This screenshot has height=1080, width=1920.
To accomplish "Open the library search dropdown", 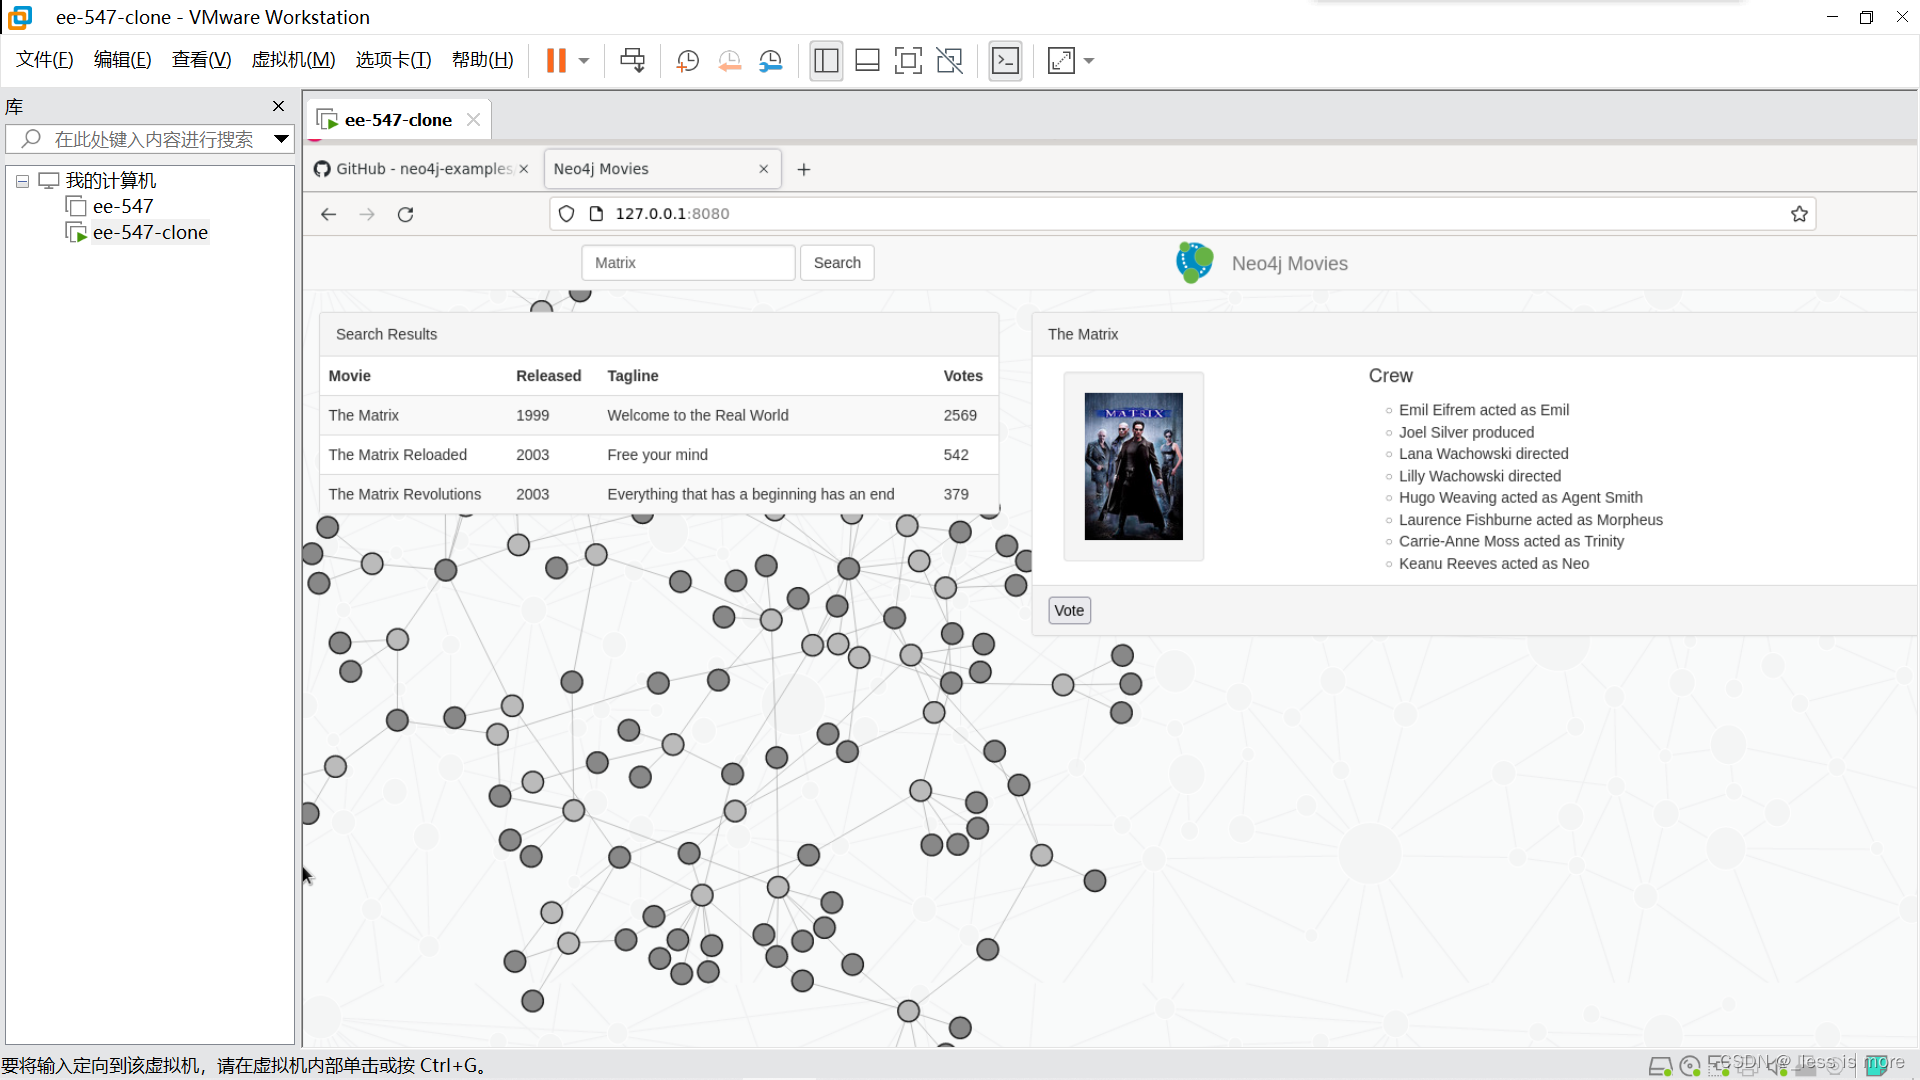I will [281, 139].
